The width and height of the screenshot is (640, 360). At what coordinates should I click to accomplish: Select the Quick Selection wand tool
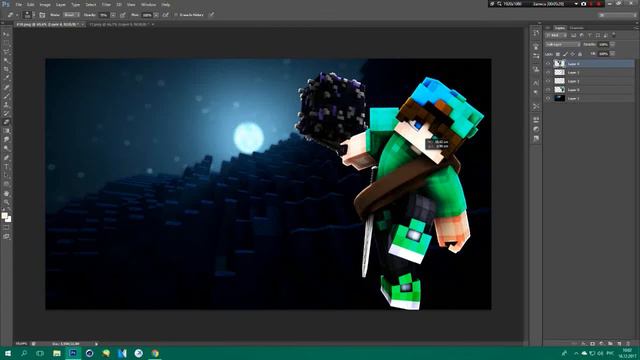[7, 60]
